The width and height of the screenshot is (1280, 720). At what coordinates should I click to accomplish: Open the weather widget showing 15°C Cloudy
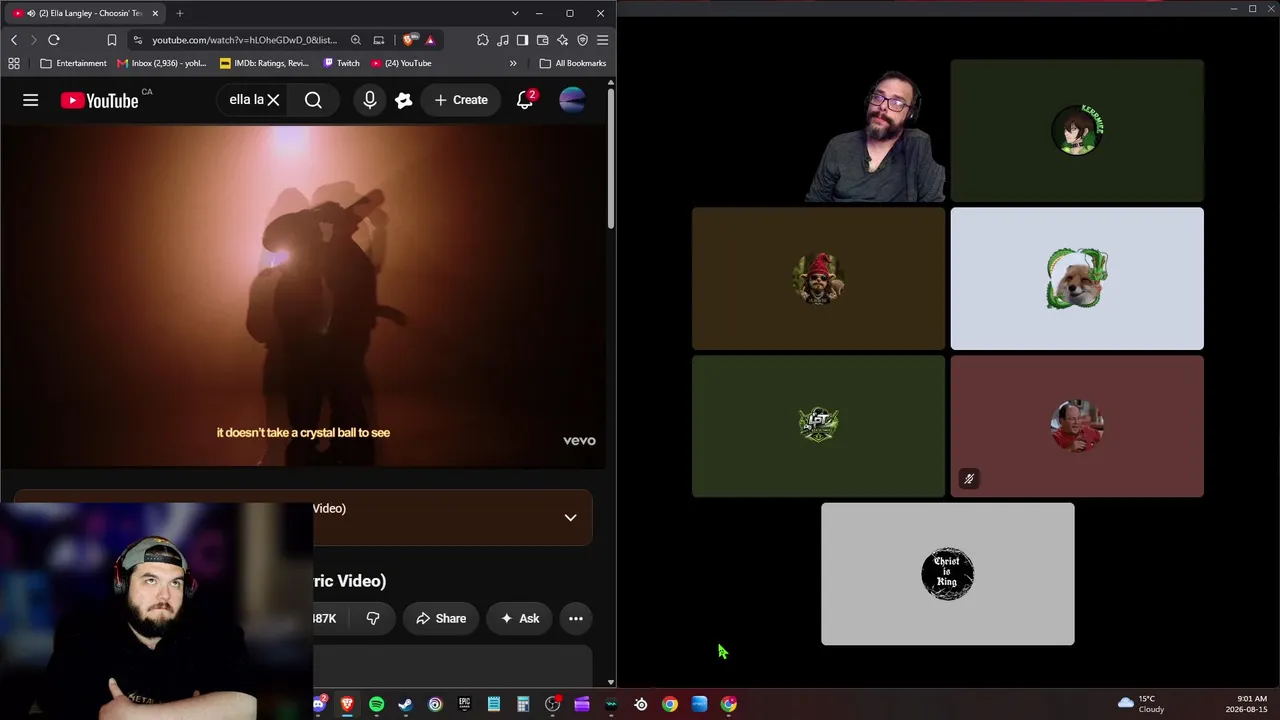pyautogui.click(x=1141, y=704)
